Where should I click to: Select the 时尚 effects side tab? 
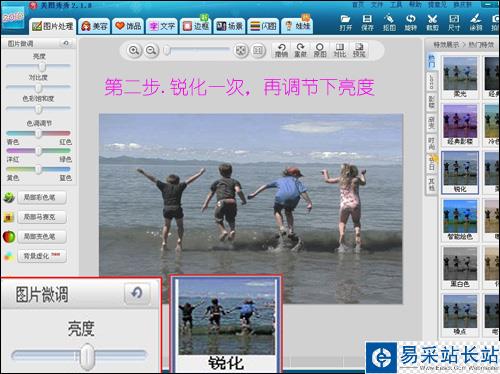pyautogui.click(x=432, y=143)
